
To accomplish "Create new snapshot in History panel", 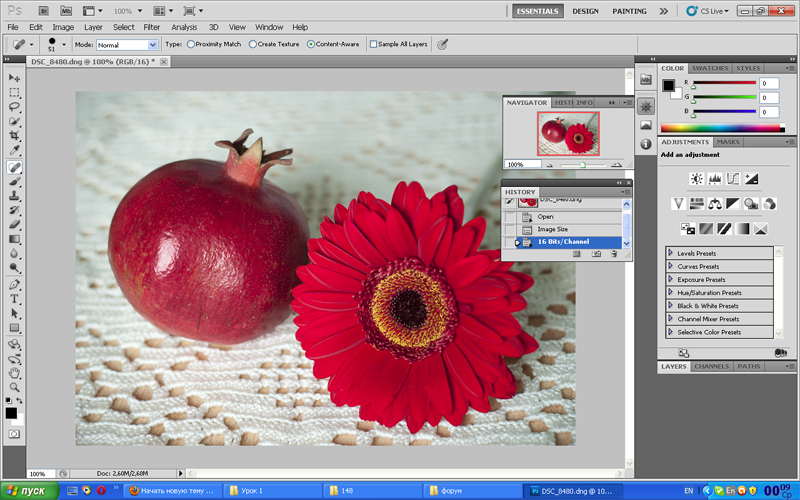I will (596, 254).
